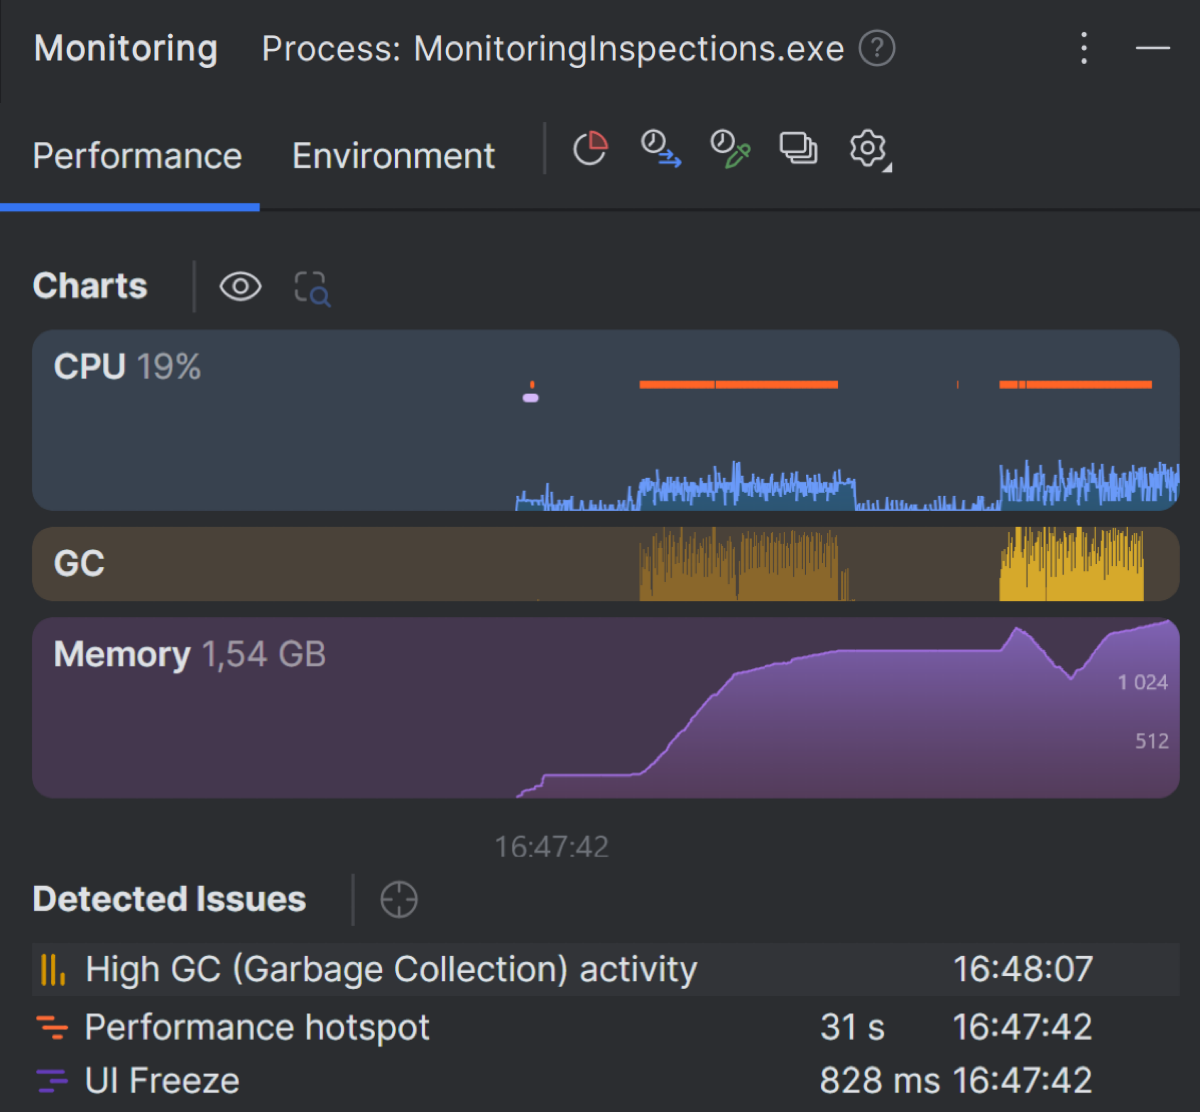Screen dimensions: 1200x1112
Task: Open the gear settings dropdown
Action: pos(869,150)
